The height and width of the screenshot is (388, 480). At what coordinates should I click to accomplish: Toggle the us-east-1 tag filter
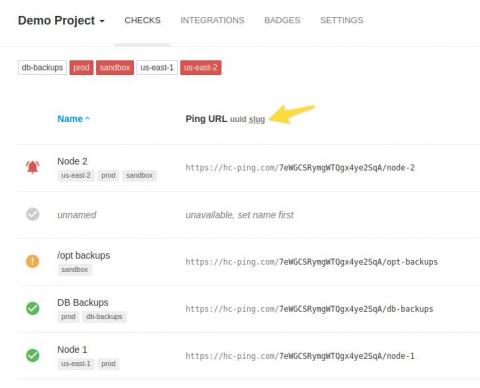(x=157, y=68)
